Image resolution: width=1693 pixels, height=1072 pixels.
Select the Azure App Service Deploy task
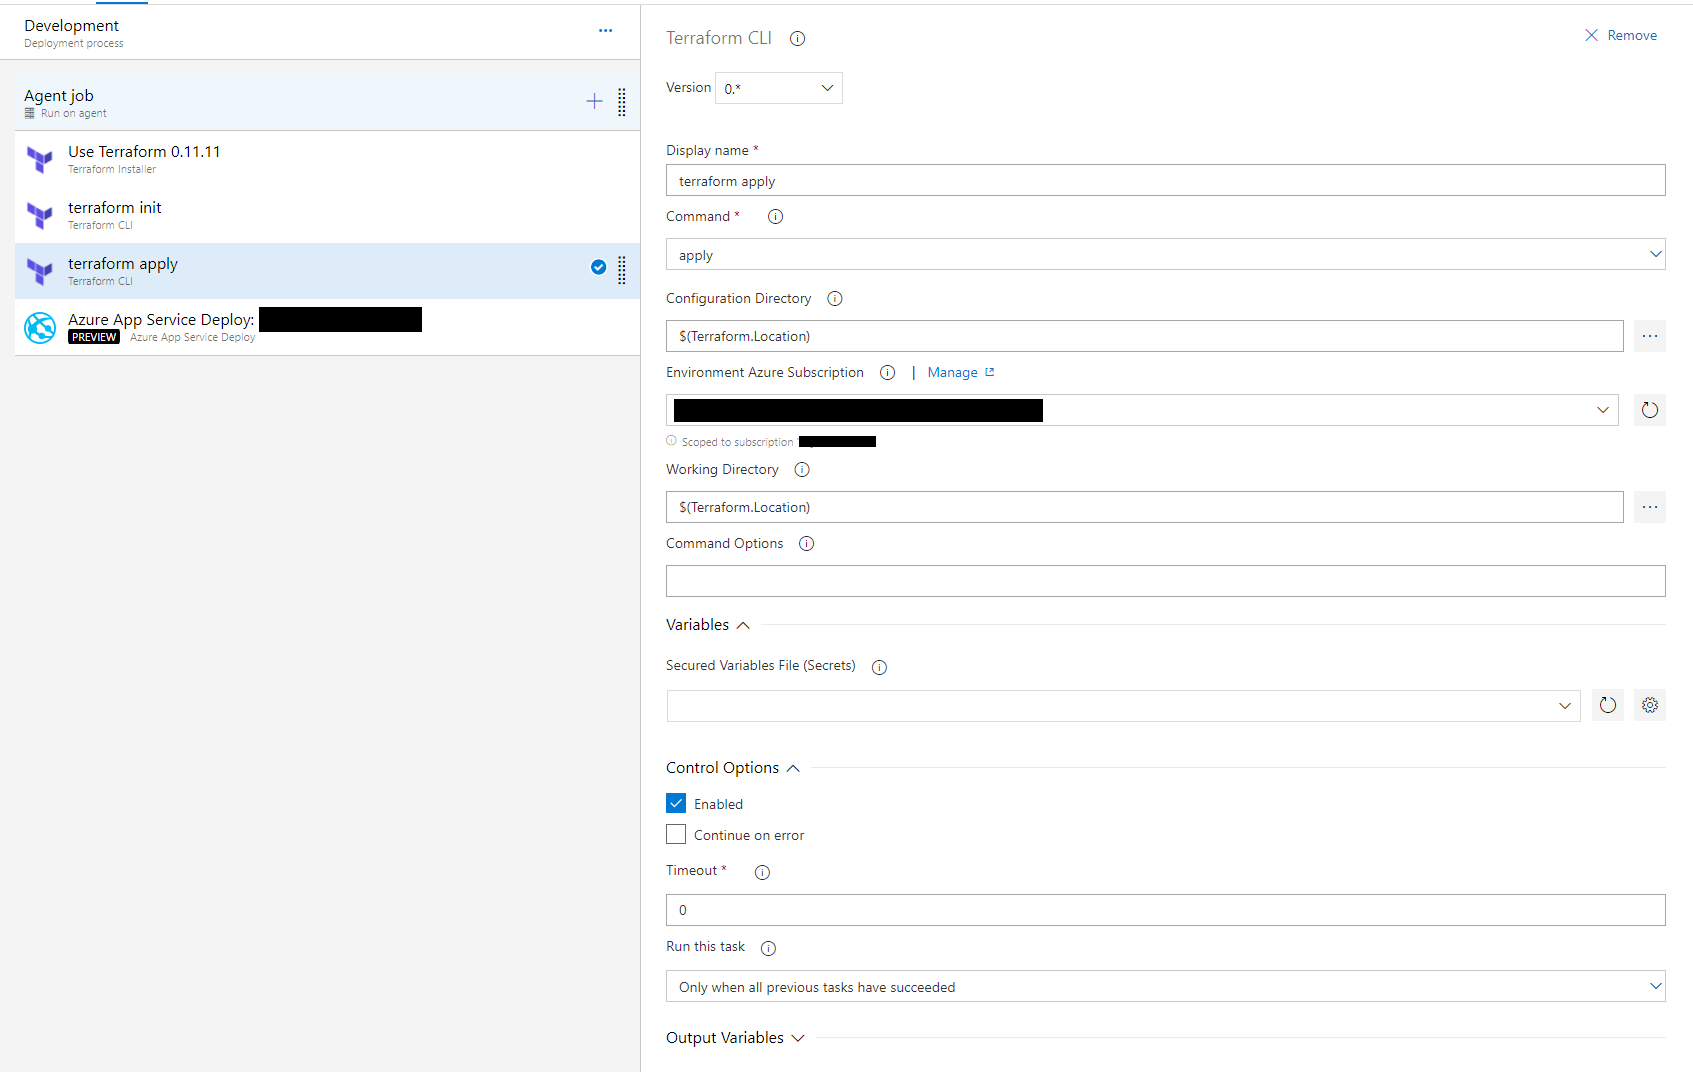click(327, 327)
